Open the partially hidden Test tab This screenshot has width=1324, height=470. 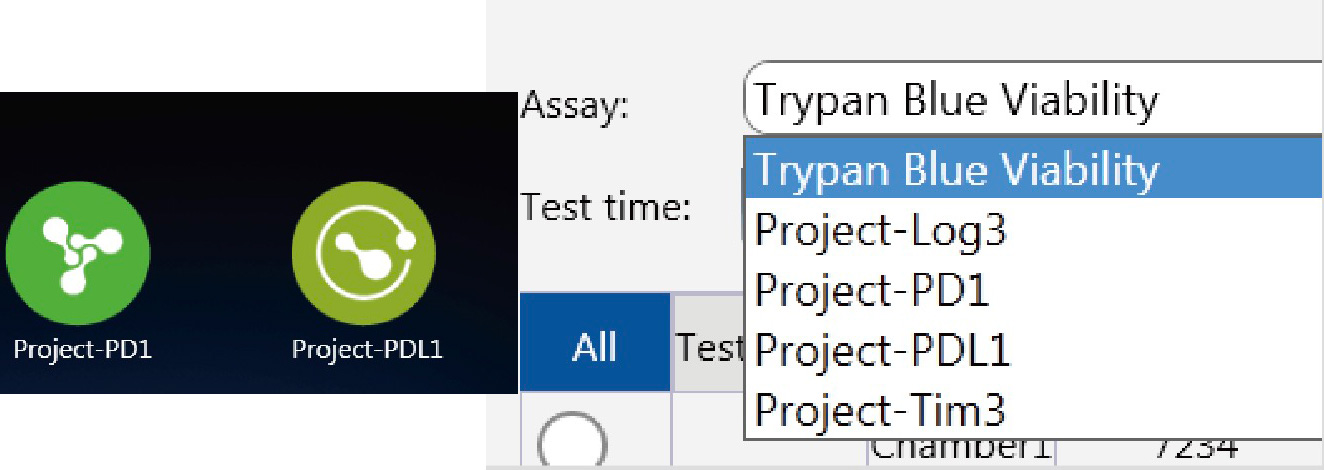[709, 346]
